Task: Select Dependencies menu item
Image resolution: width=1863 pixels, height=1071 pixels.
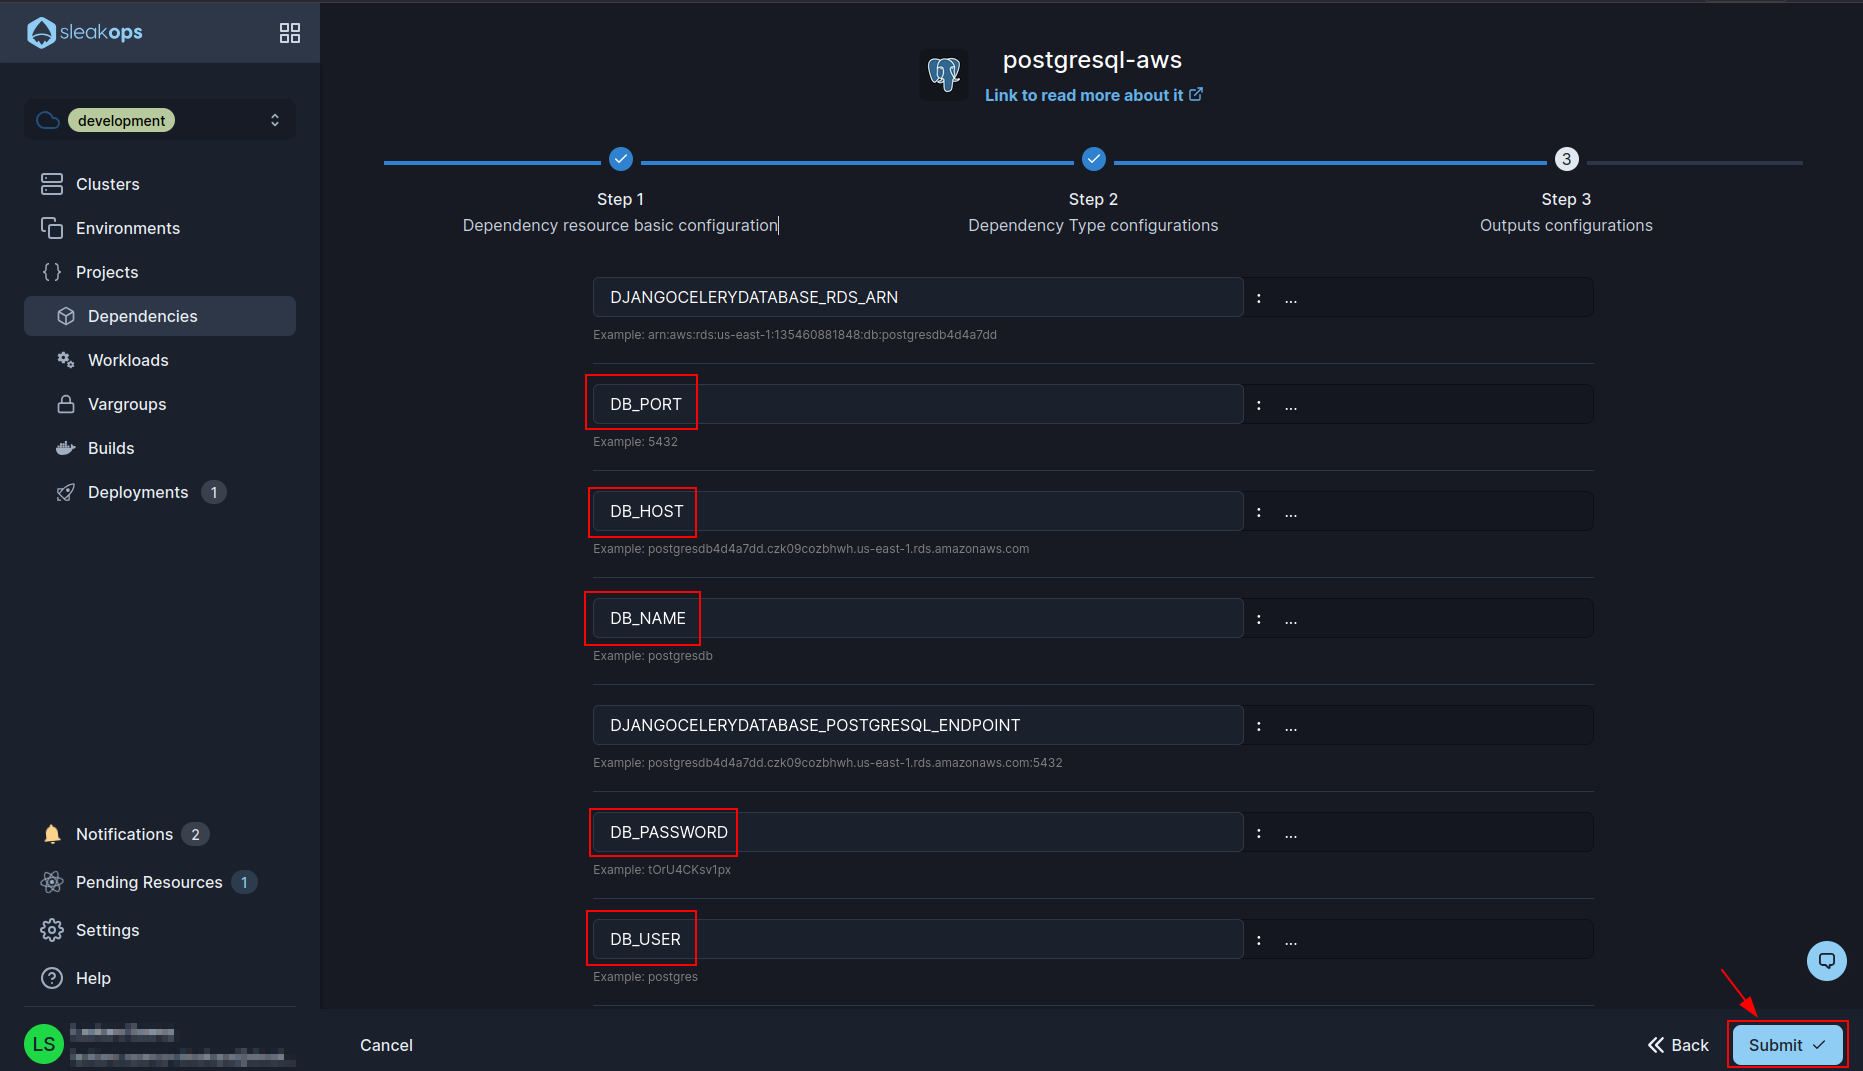Action: 160,316
